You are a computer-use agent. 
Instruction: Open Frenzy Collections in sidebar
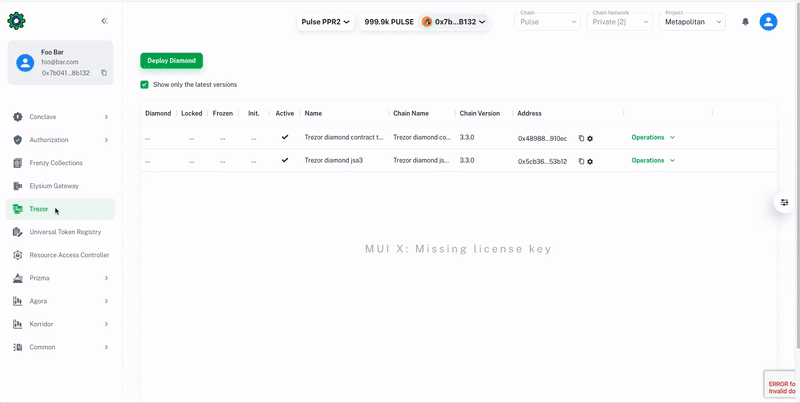56,163
